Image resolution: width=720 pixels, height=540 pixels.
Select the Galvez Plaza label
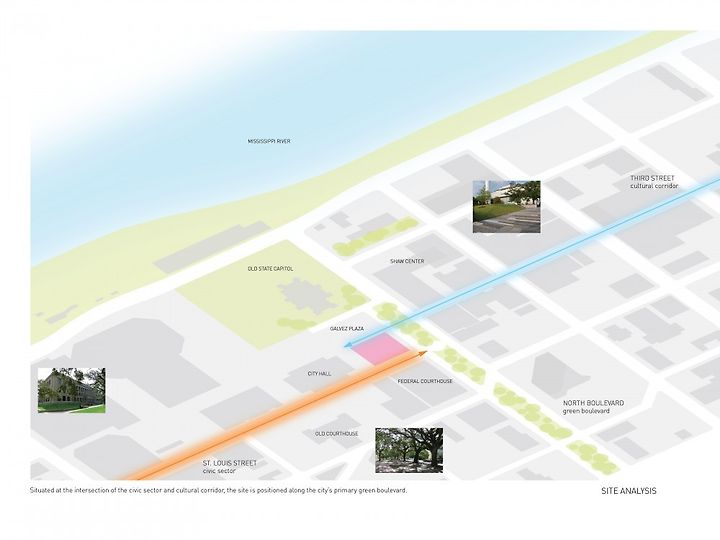347,329
